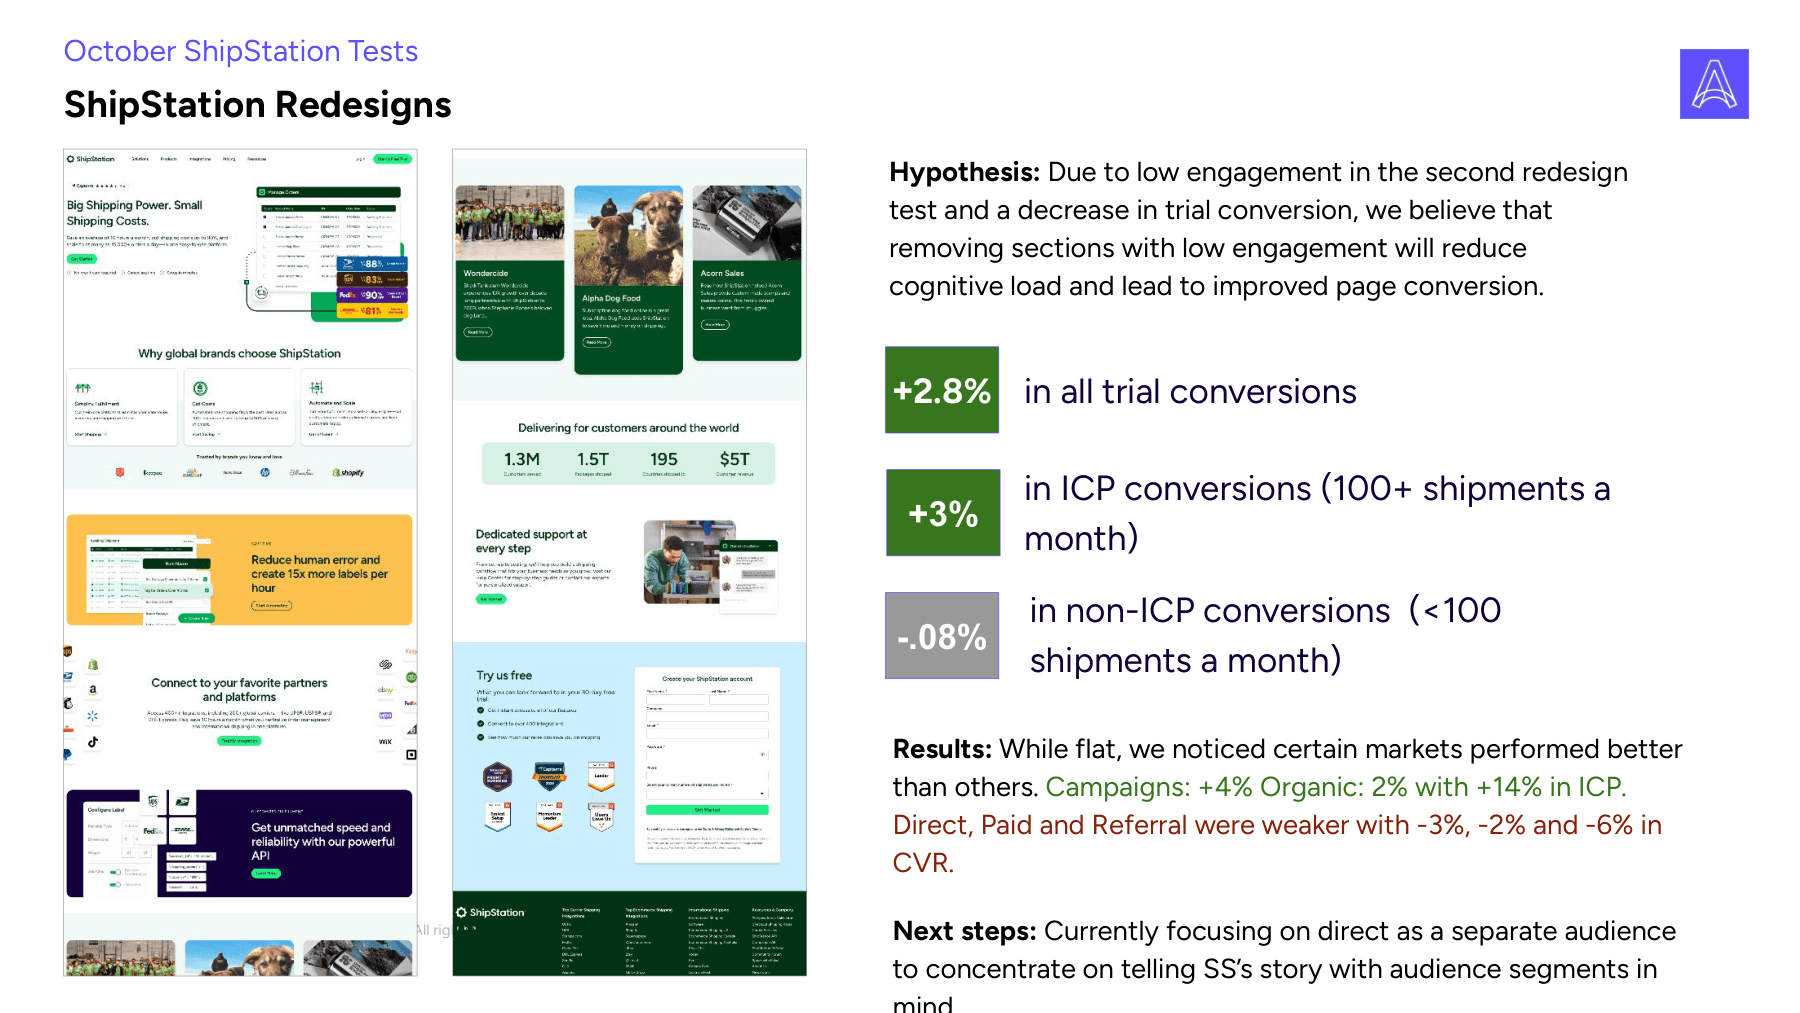Screen dimensions: 1800x1013
Task: Click the red Salvation Army shield logo
Action: [120, 472]
